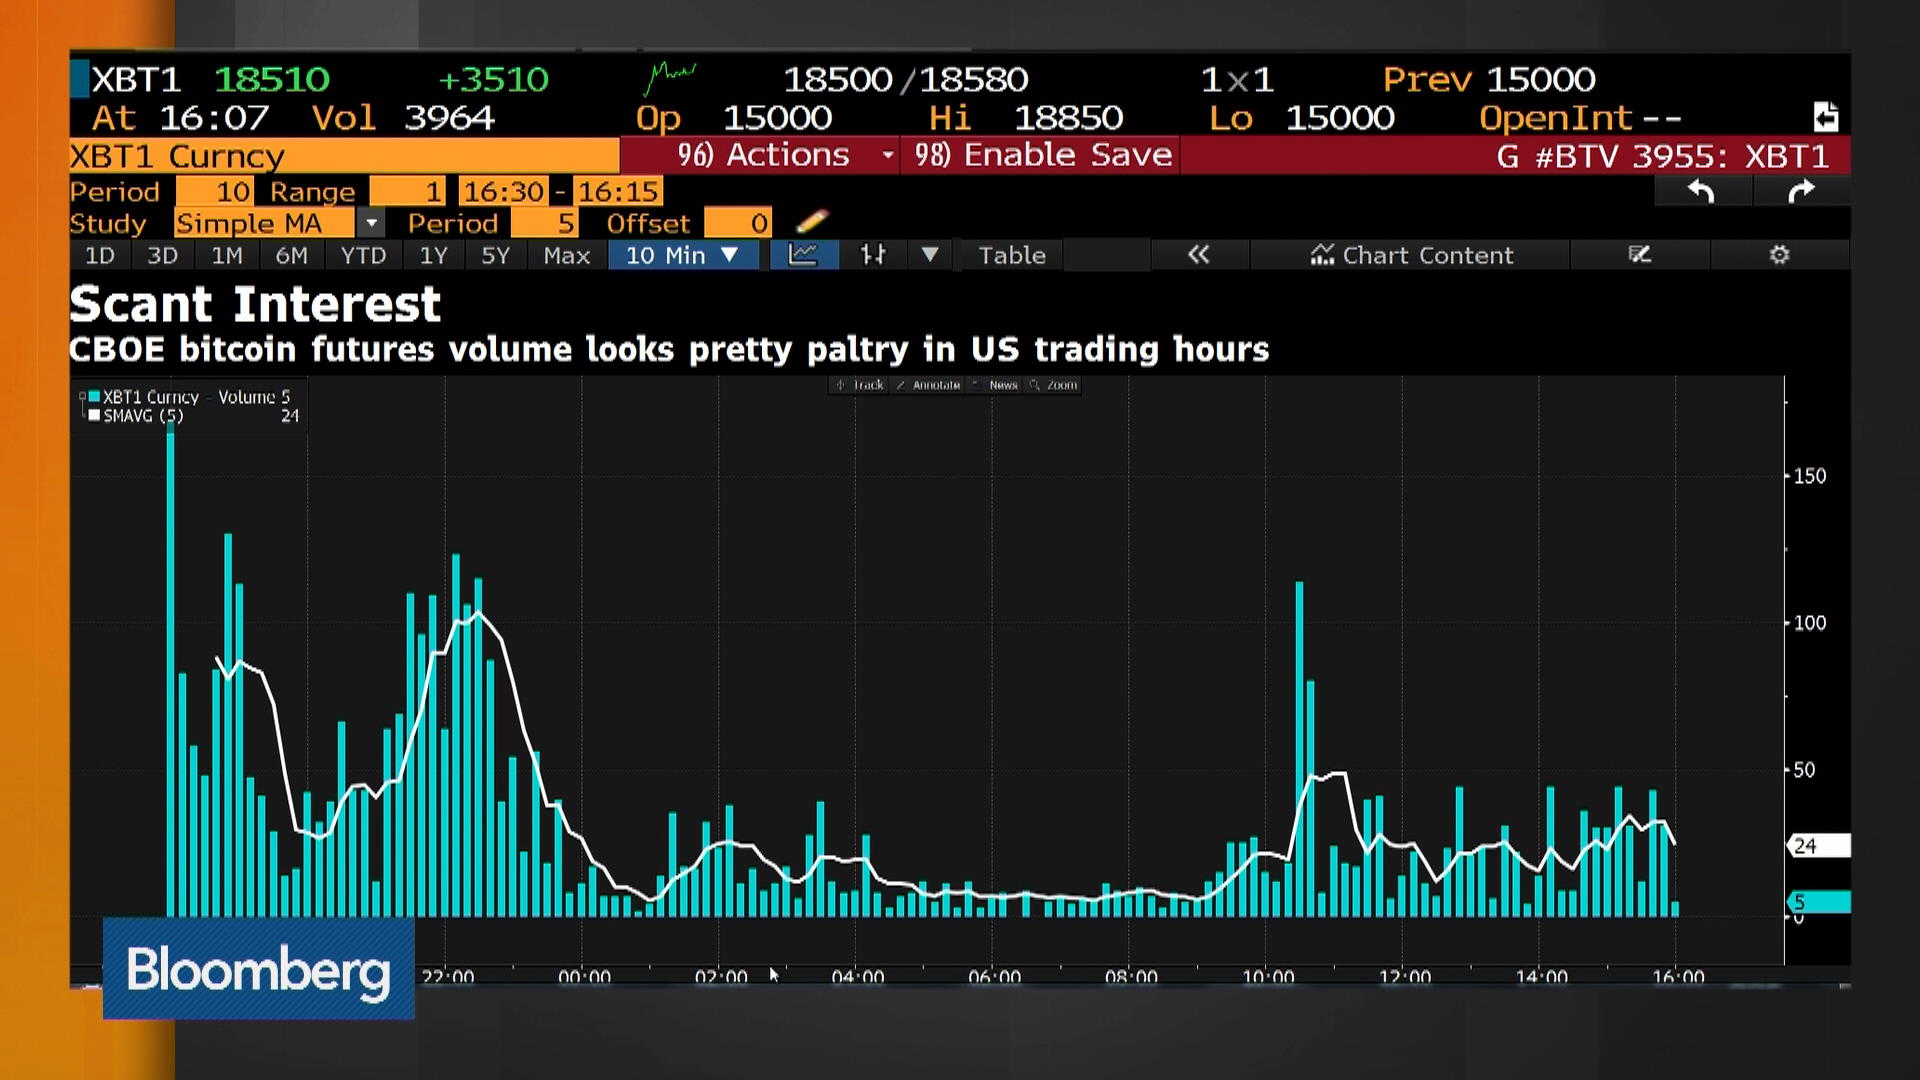Image resolution: width=1920 pixels, height=1080 pixels.
Task: Click the 150 y-axis label
Action: (1810, 476)
